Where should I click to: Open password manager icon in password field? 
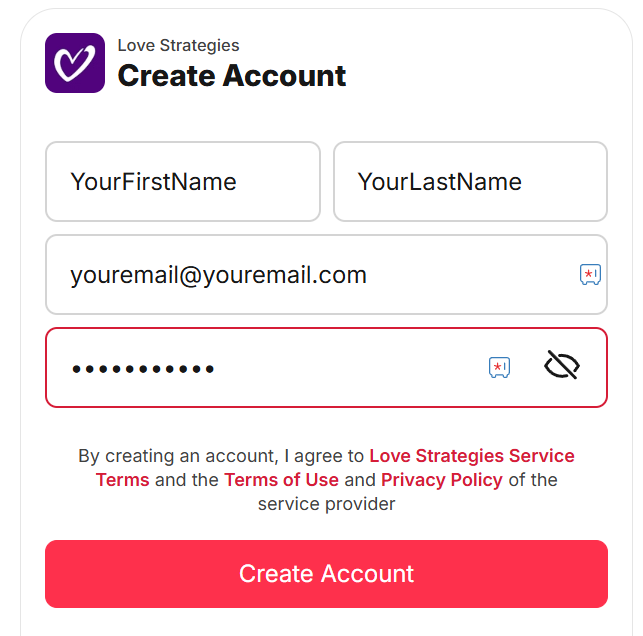click(x=499, y=367)
